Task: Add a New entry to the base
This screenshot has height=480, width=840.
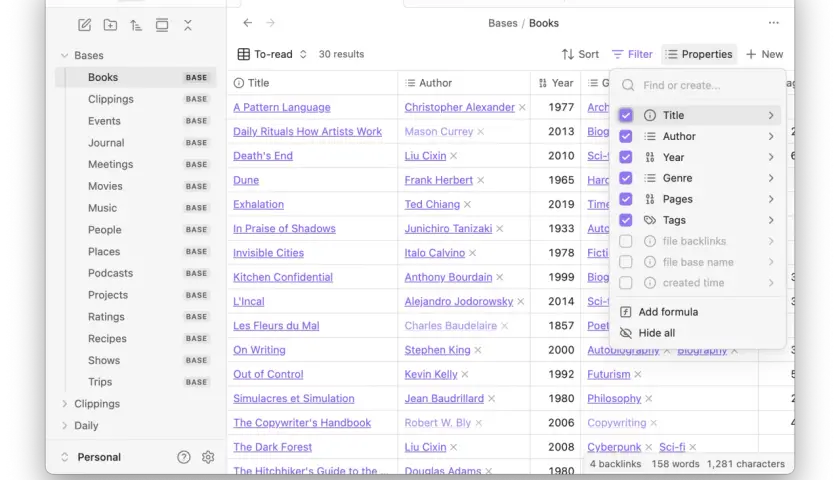Action: [764, 54]
